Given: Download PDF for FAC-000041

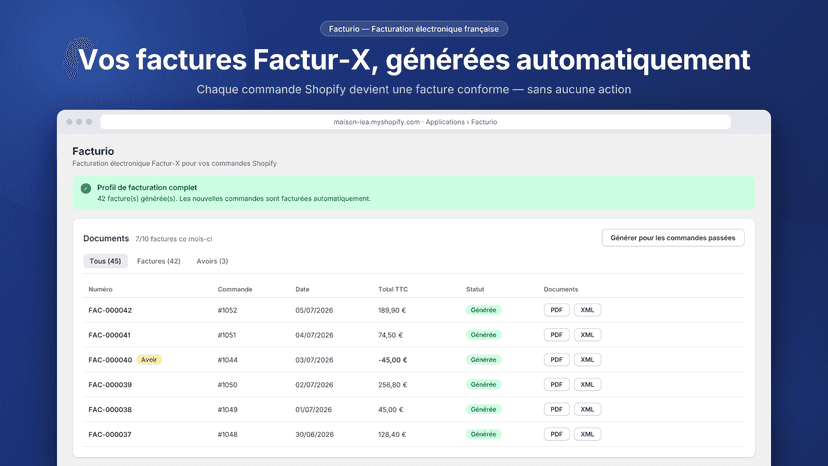Looking at the screenshot, I should (557, 335).
